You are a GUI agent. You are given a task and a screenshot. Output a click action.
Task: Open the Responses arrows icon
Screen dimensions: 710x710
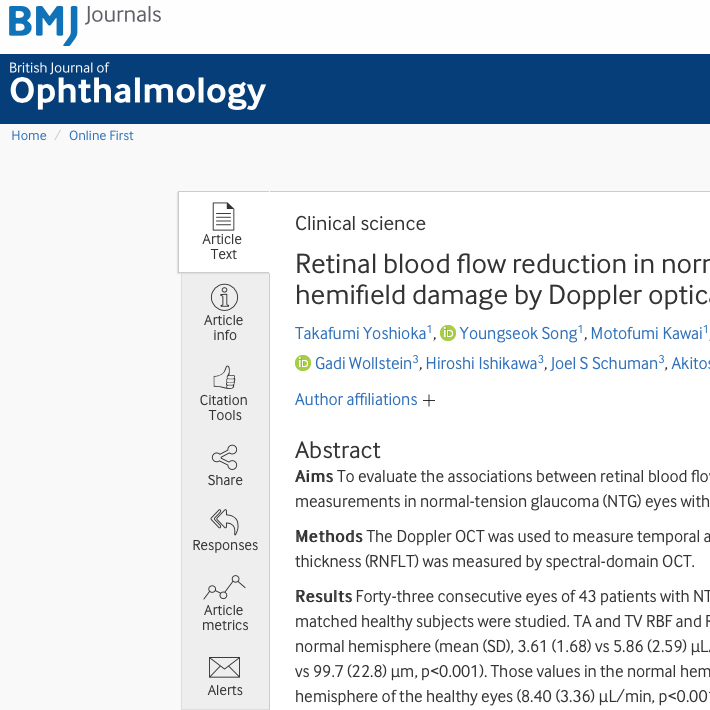coord(224,522)
